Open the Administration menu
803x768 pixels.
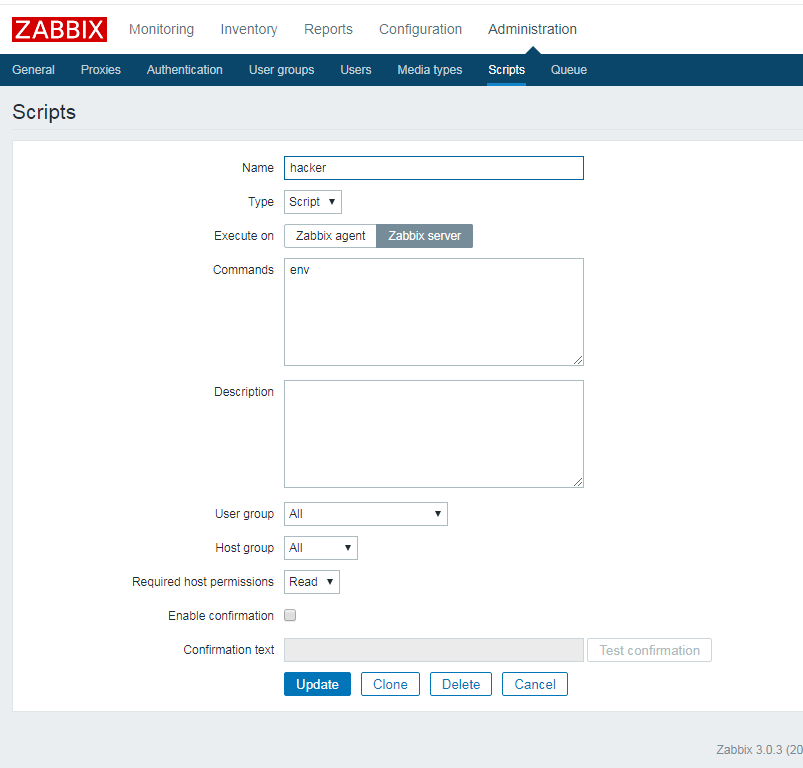click(x=532, y=29)
